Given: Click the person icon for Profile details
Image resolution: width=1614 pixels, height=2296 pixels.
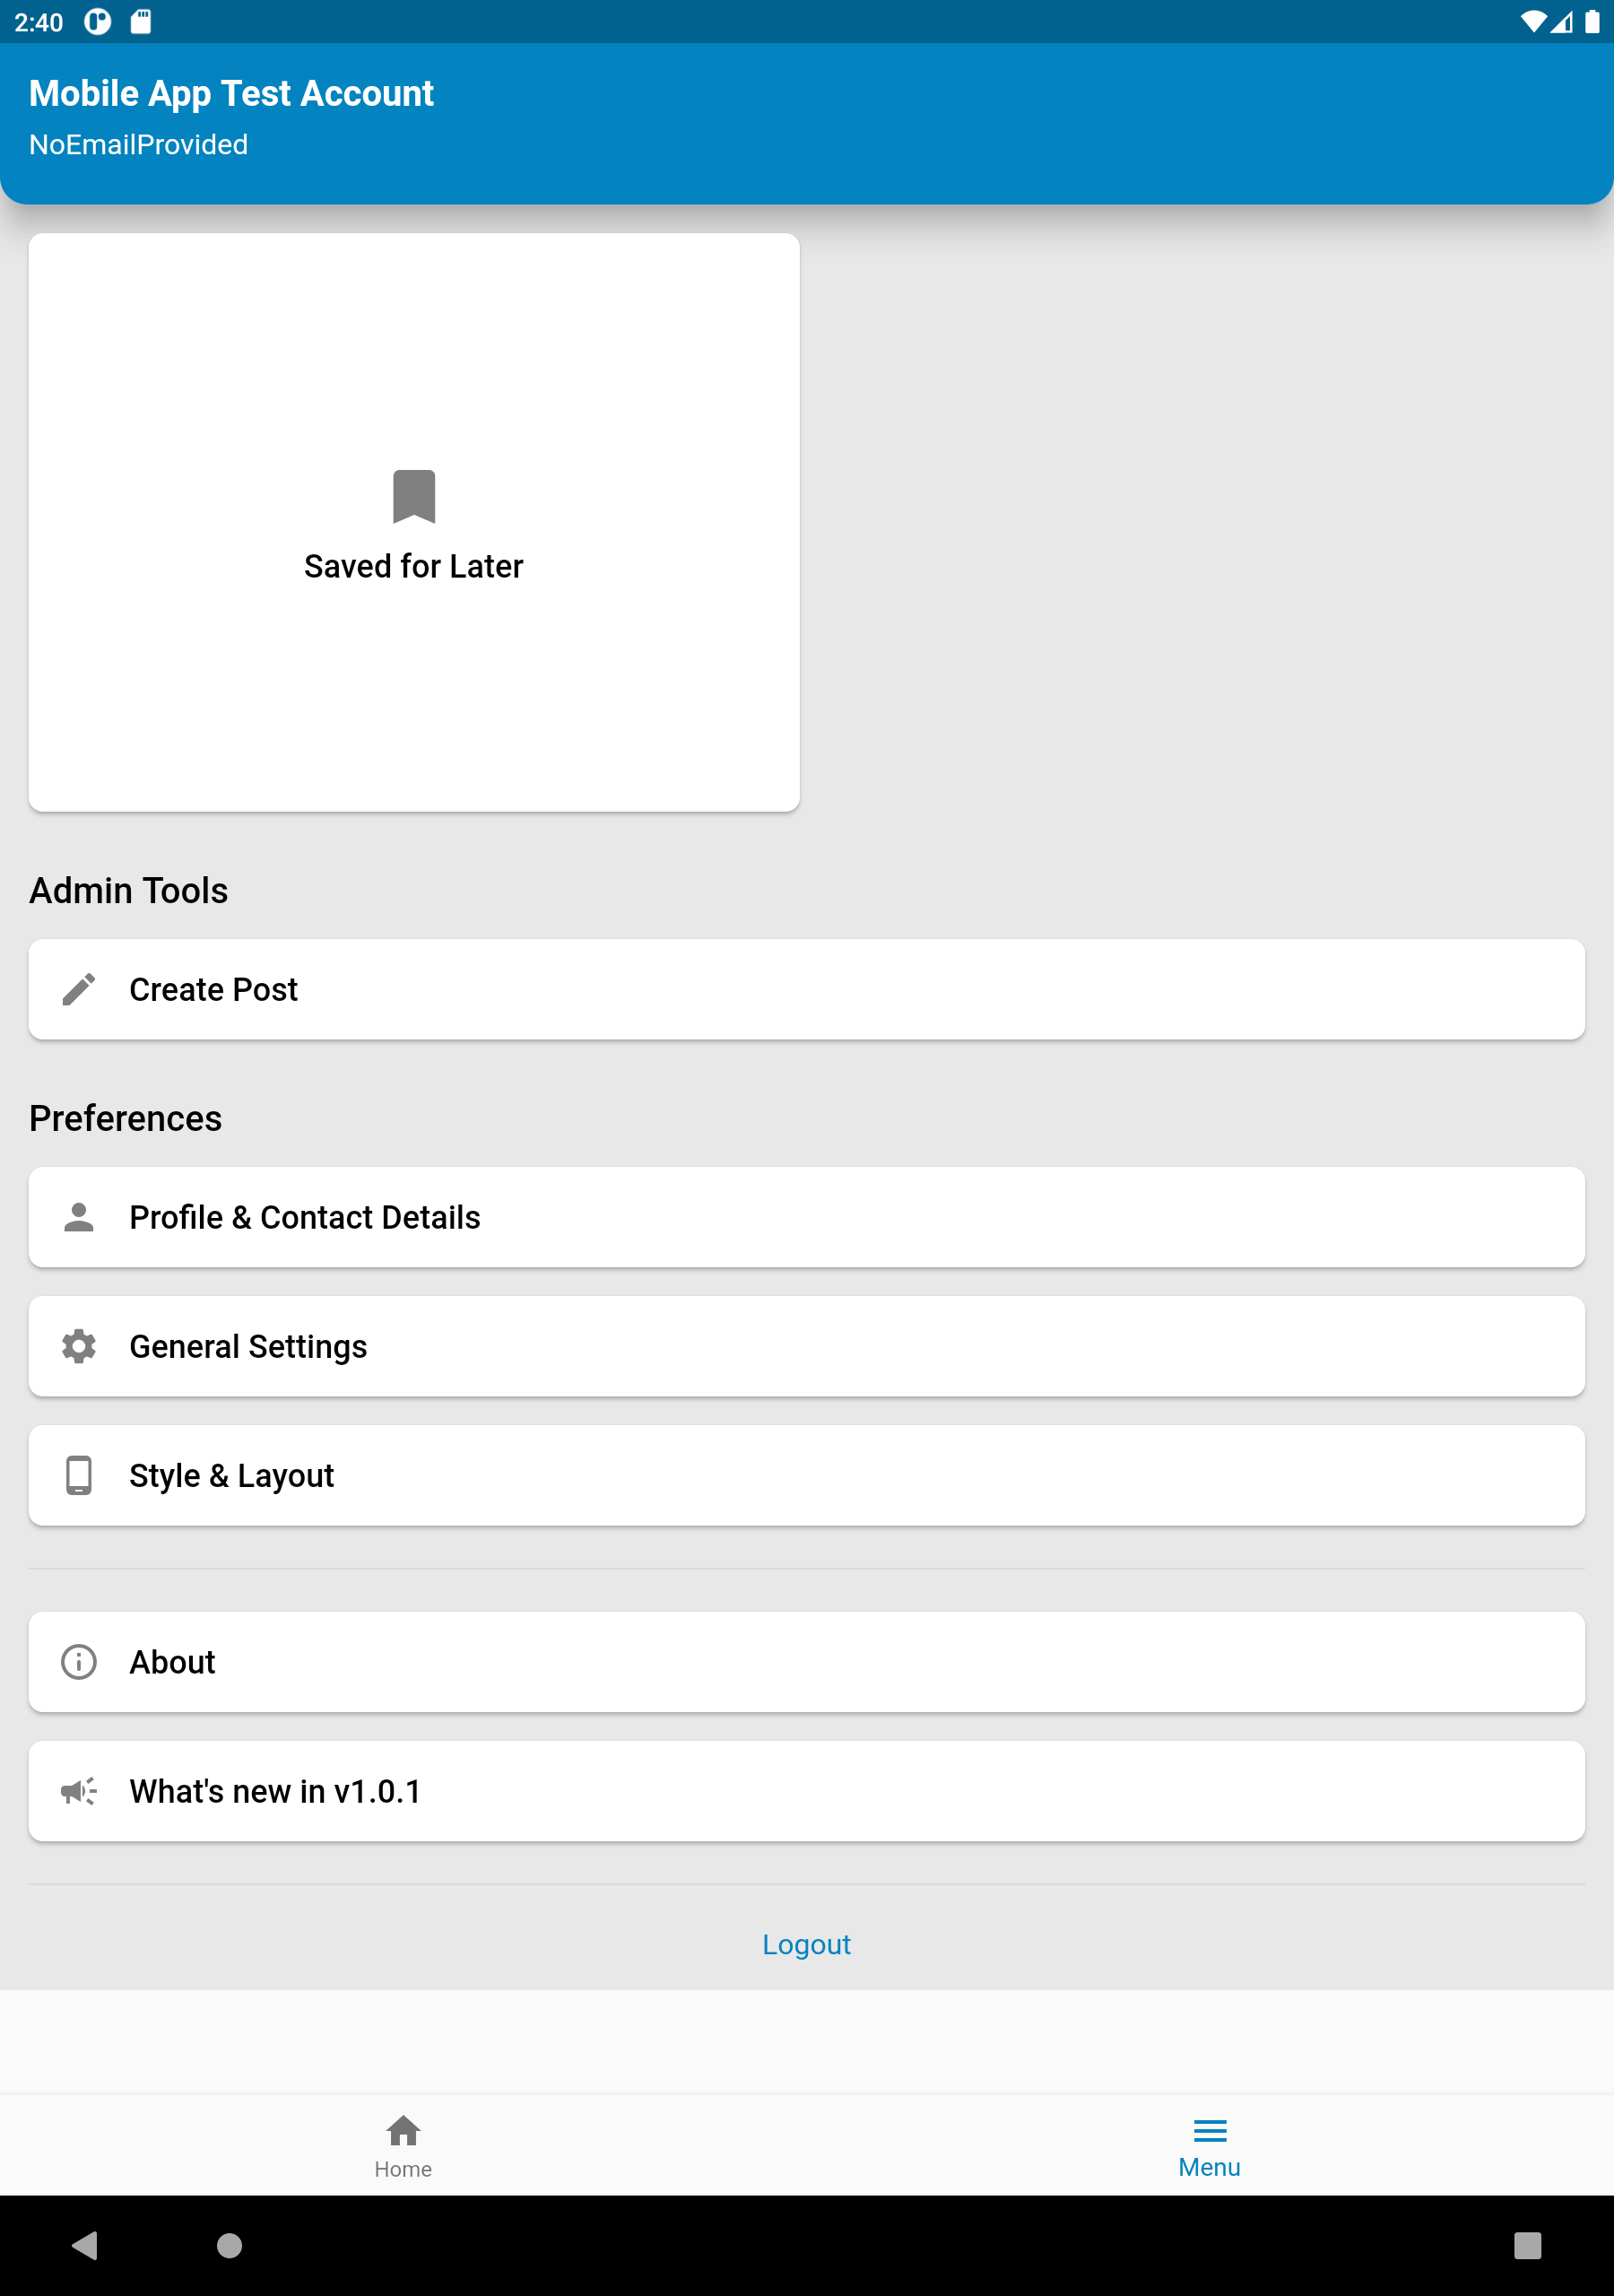Looking at the screenshot, I should pos(79,1217).
